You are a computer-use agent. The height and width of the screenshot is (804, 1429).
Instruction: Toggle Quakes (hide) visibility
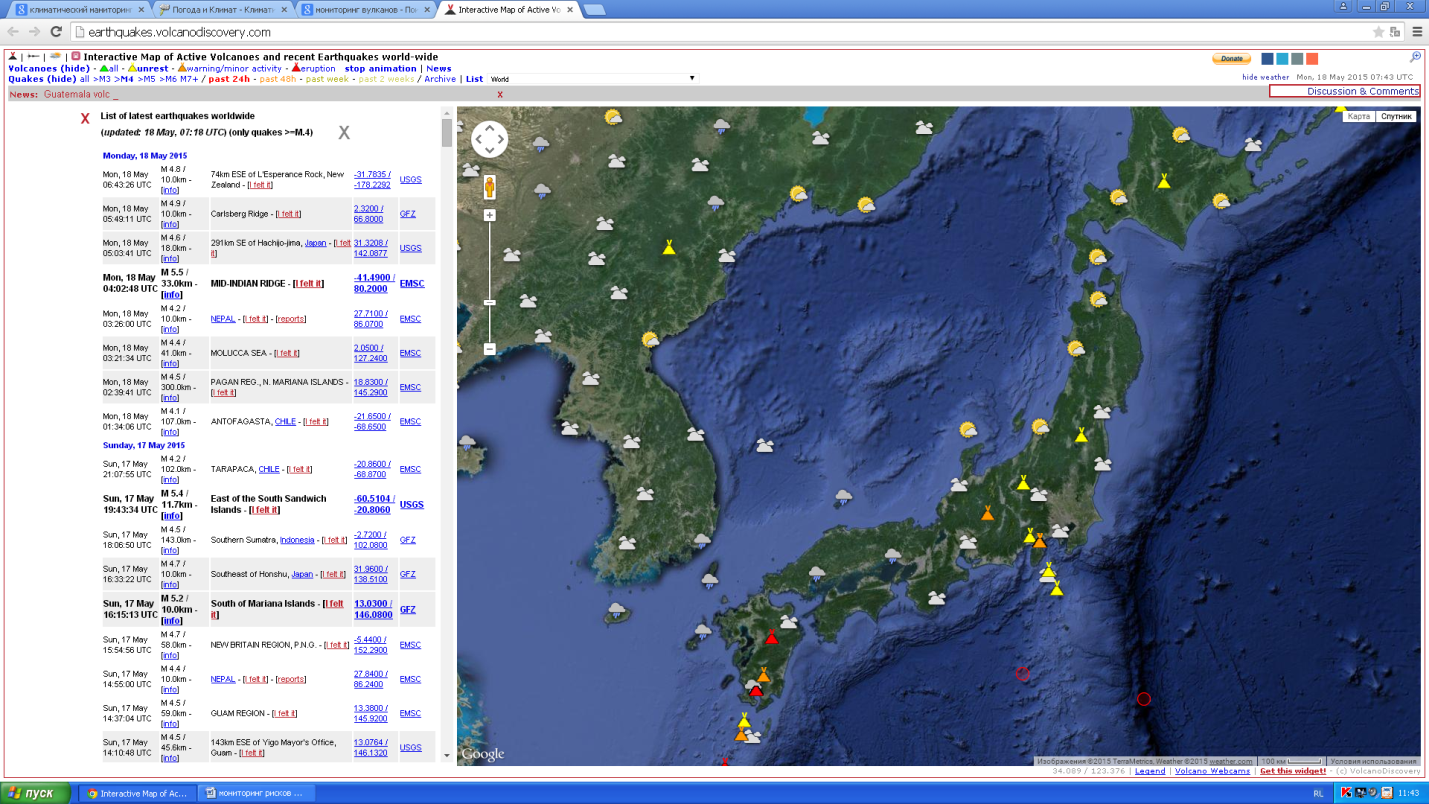(x=42, y=79)
